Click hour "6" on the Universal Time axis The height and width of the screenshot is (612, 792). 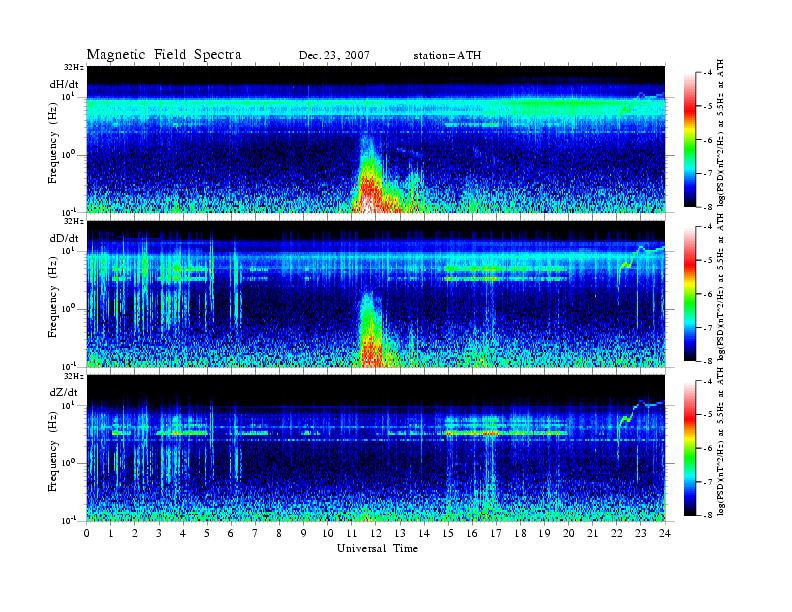point(231,533)
